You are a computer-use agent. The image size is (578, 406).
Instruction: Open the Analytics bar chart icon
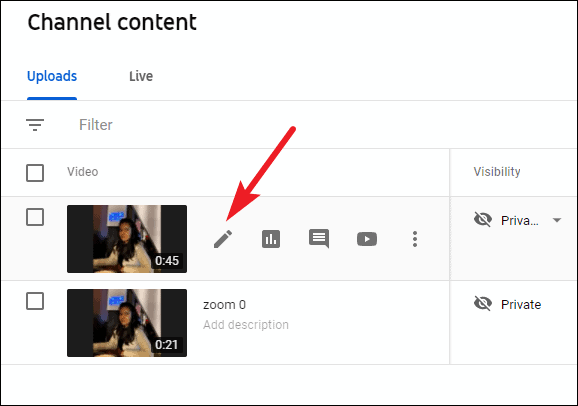(x=271, y=239)
